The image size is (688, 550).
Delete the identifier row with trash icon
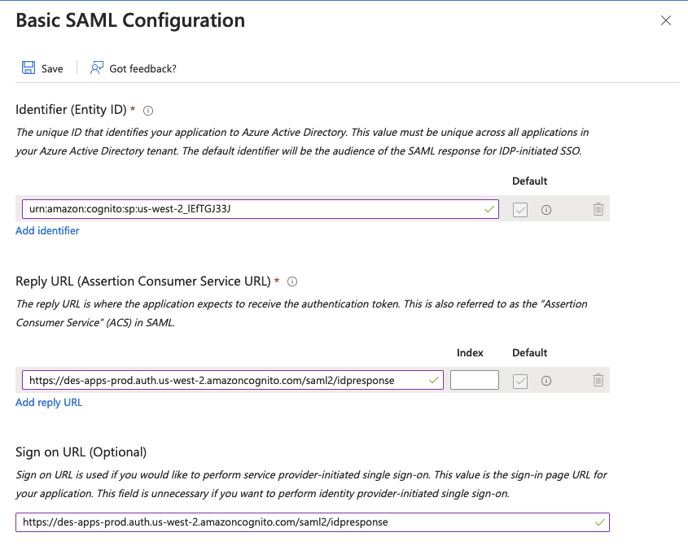pos(598,210)
